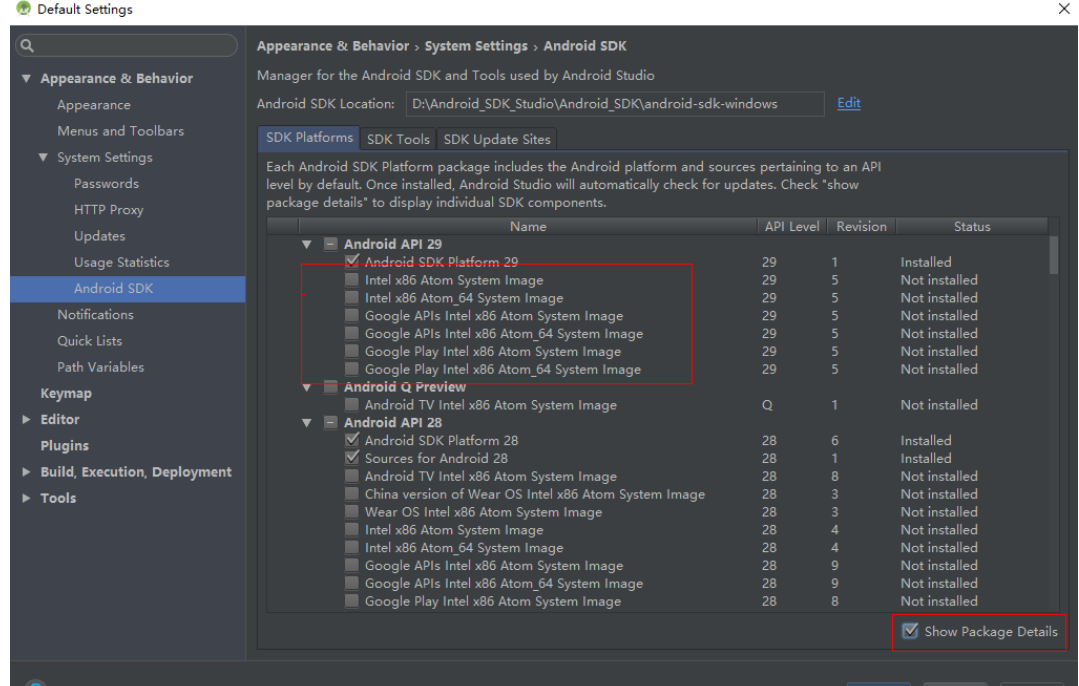Click the Android Studio icon in title bar

click(x=23, y=8)
